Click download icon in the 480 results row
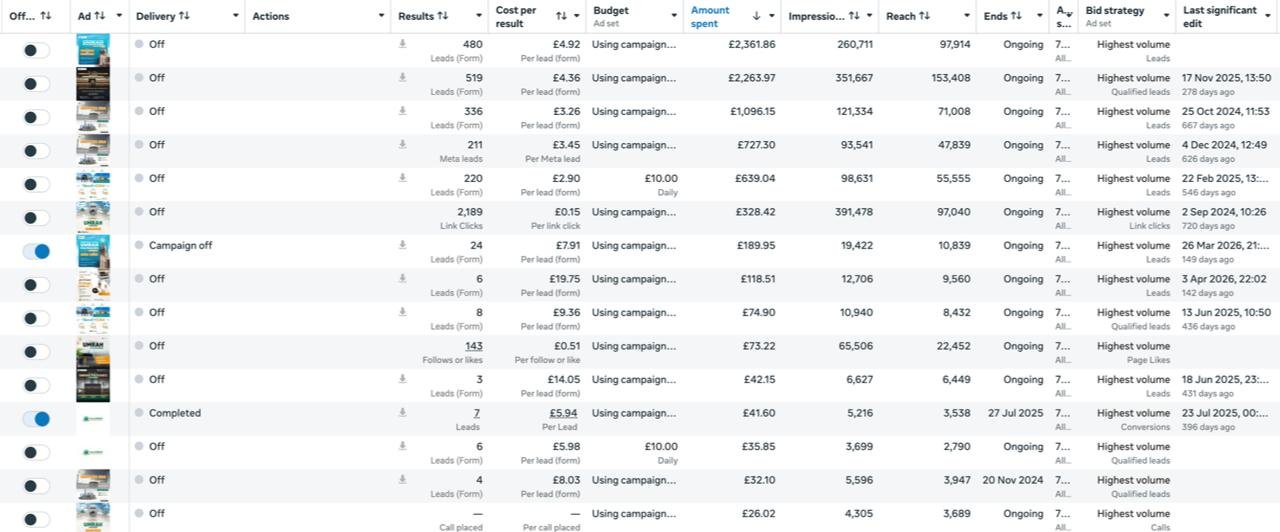The width and height of the screenshot is (1280, 532). 402,44
